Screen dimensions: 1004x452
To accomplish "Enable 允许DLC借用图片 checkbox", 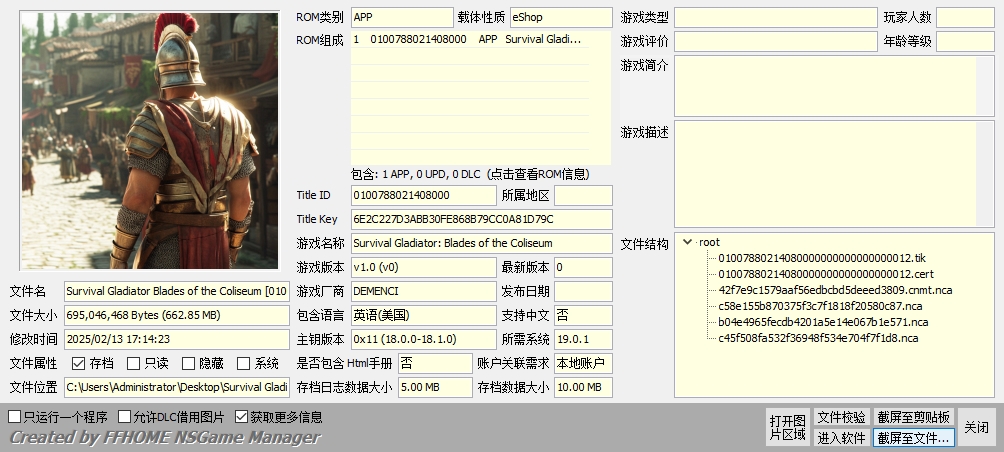I will (125, 417).
